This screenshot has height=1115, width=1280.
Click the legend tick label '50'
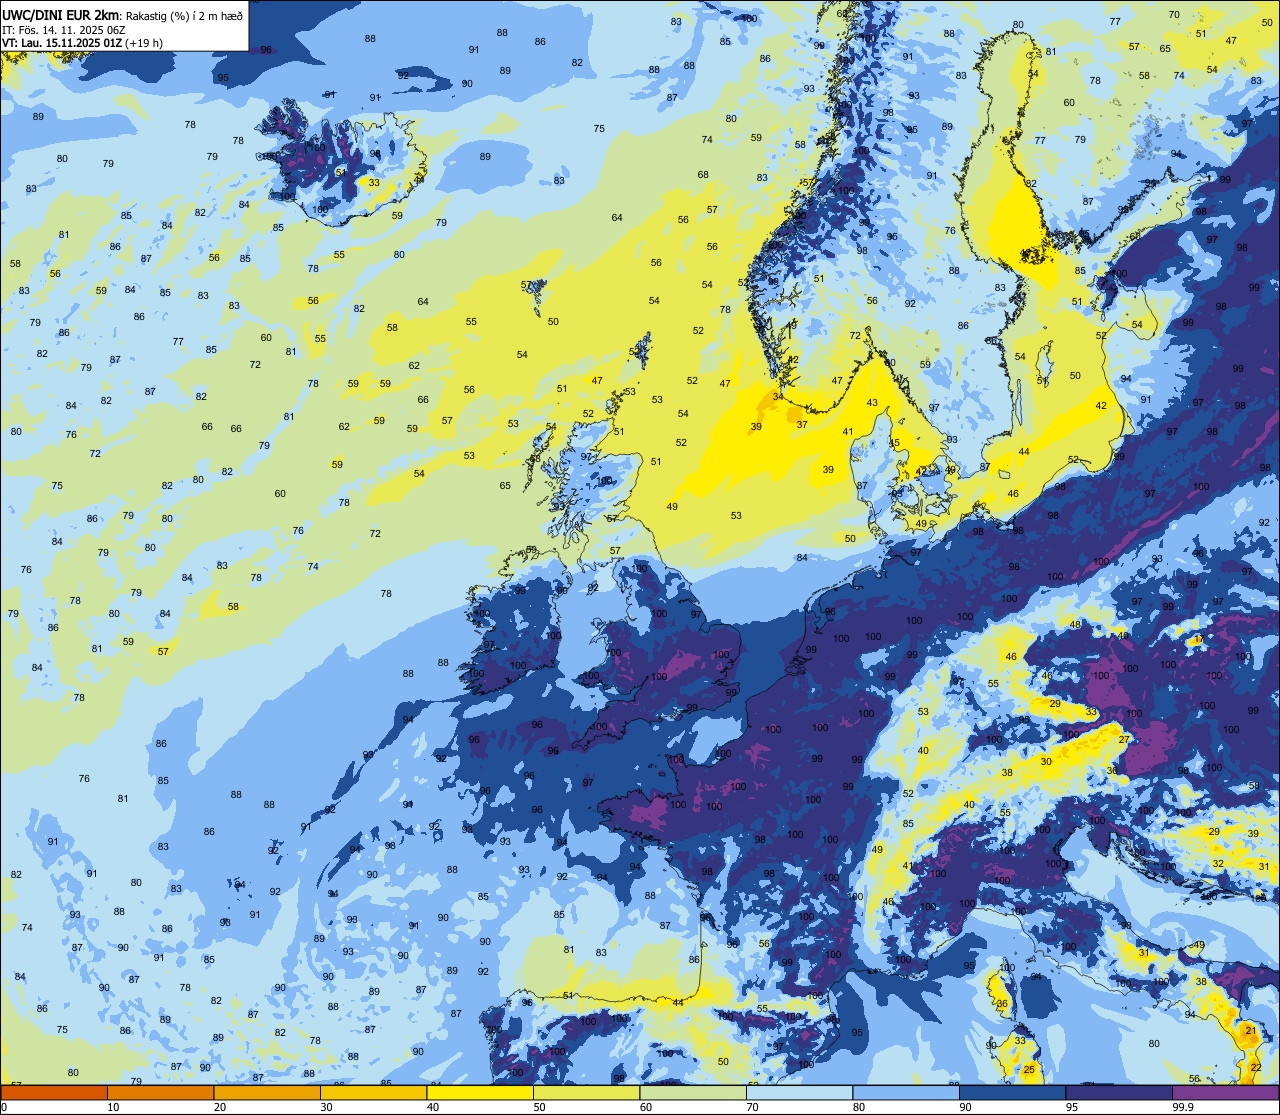click(540, 1107)
